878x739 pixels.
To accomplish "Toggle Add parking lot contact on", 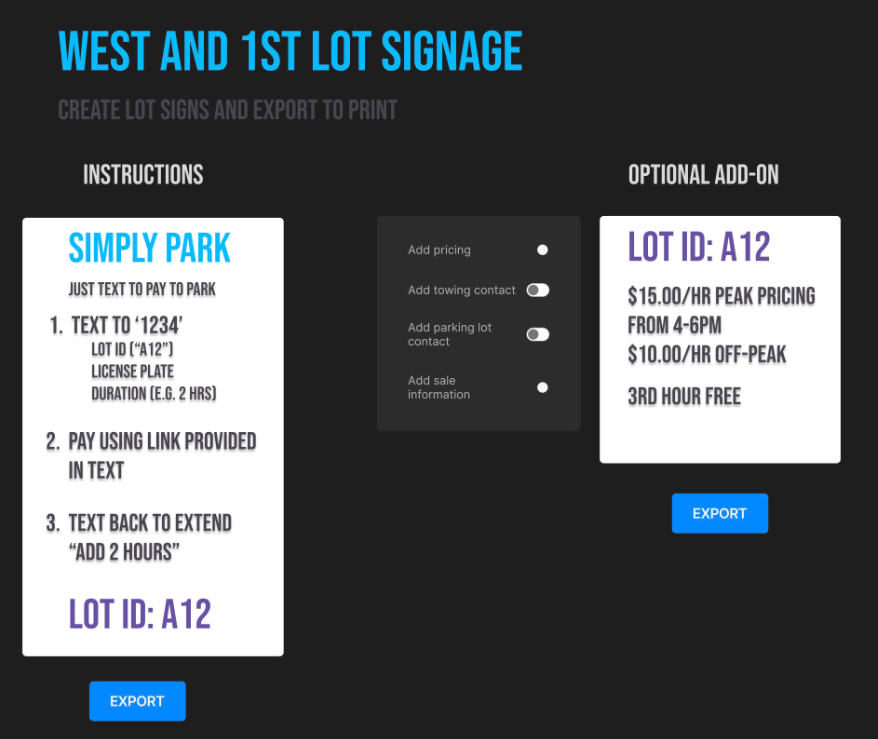I will (537, 334).
